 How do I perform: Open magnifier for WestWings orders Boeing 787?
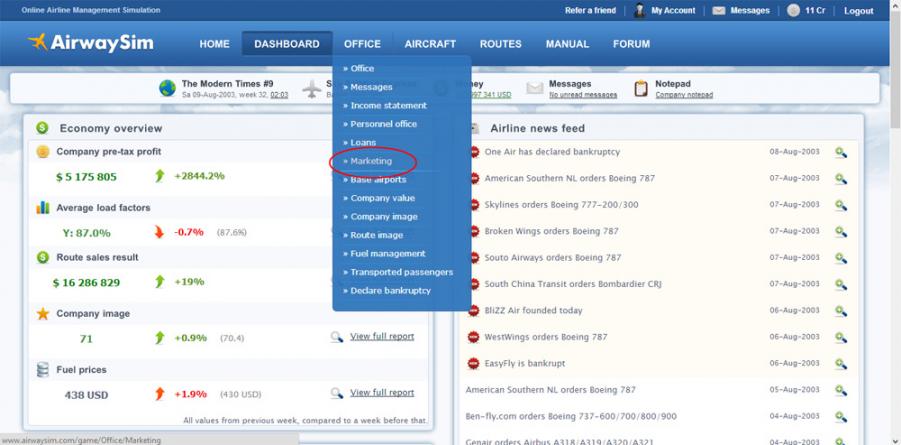[x=841, y=337]
